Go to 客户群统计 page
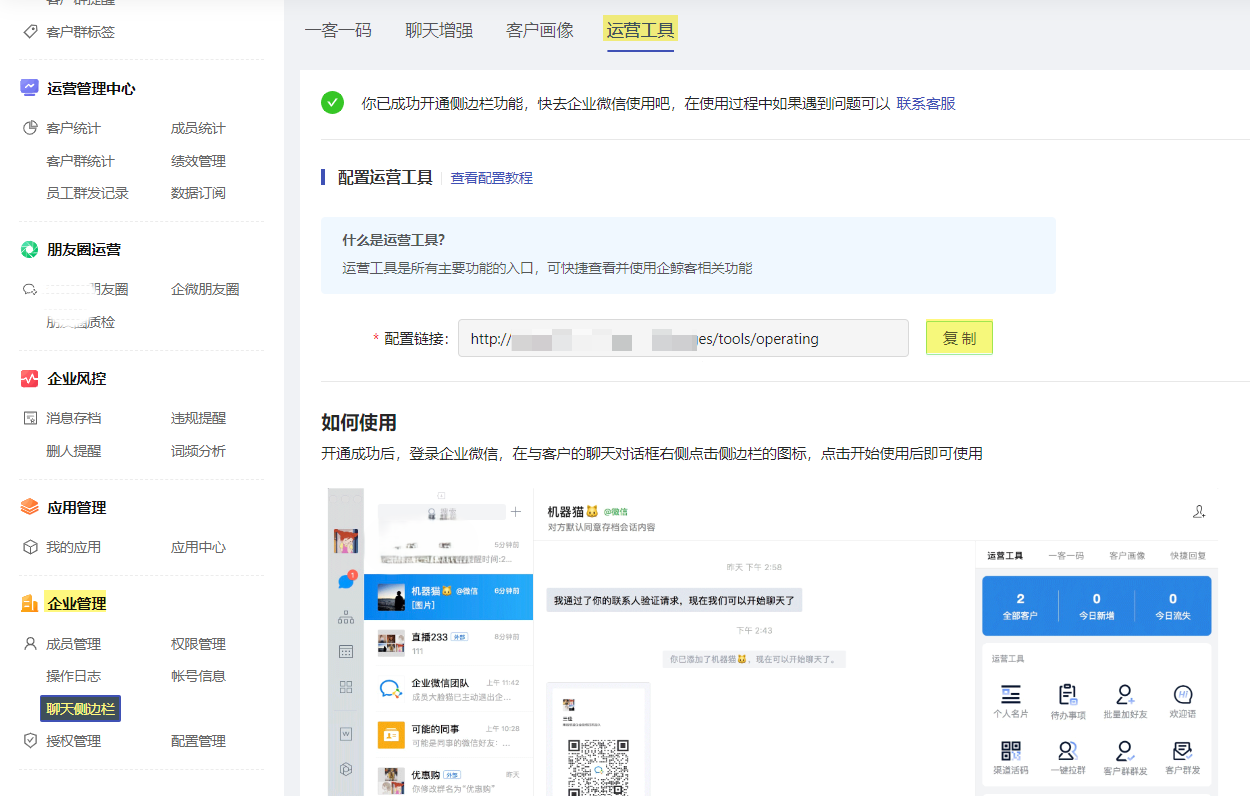 tap(81, 161)
